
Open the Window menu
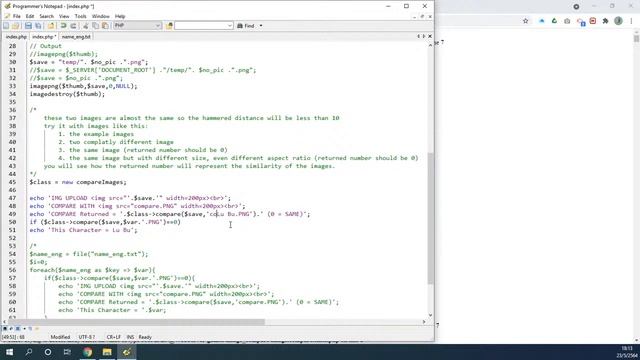pyautogui.click(x=100, y=16)
